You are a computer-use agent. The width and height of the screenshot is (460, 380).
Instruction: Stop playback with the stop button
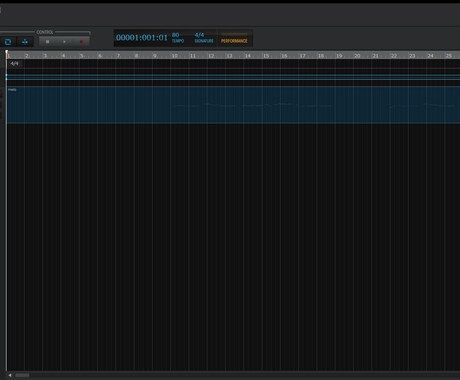pyautogui.click(x=47, y=42)
